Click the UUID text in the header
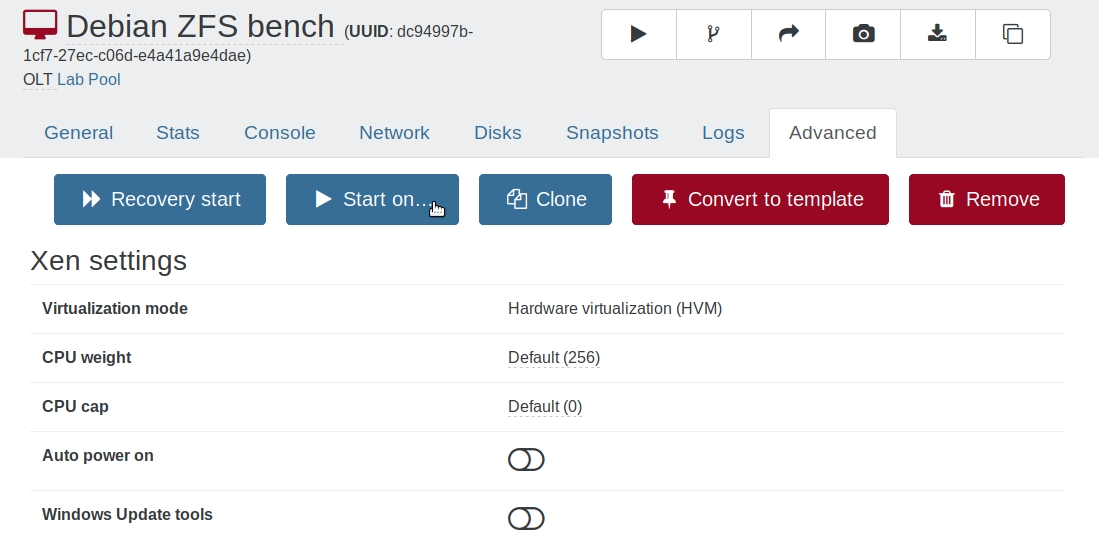Viewport: 1099px width, 538px height. (x=248, y=43)
